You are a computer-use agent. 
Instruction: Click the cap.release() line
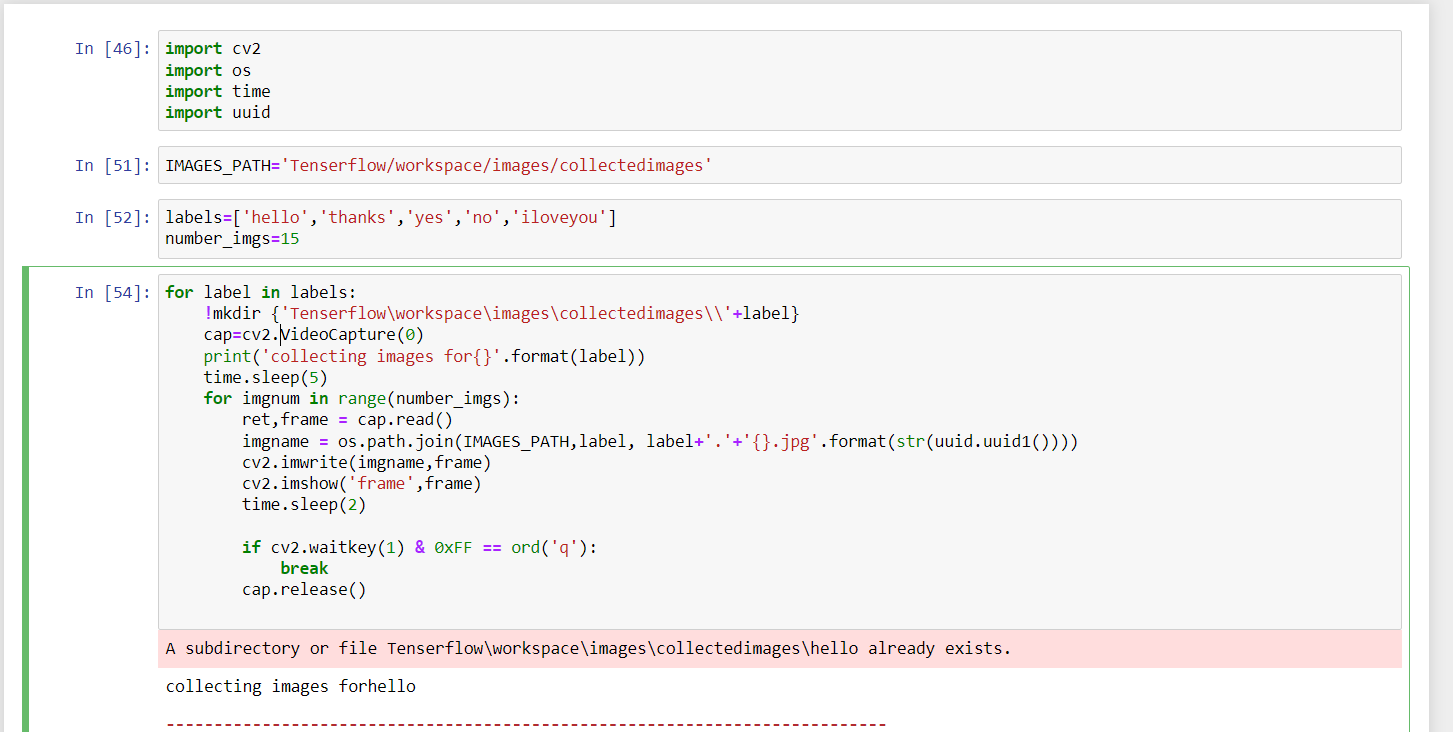304,589
